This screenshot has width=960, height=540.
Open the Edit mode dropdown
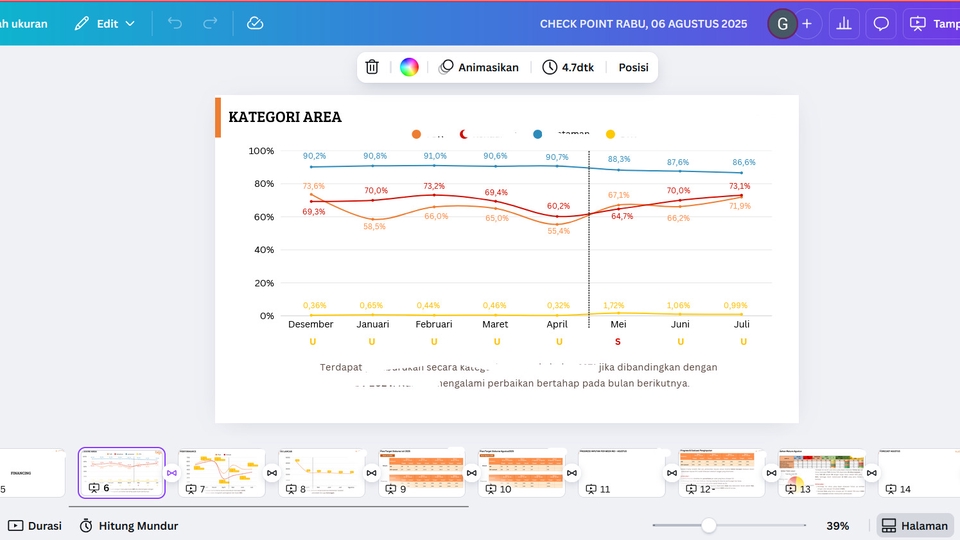tap(105, 24)
